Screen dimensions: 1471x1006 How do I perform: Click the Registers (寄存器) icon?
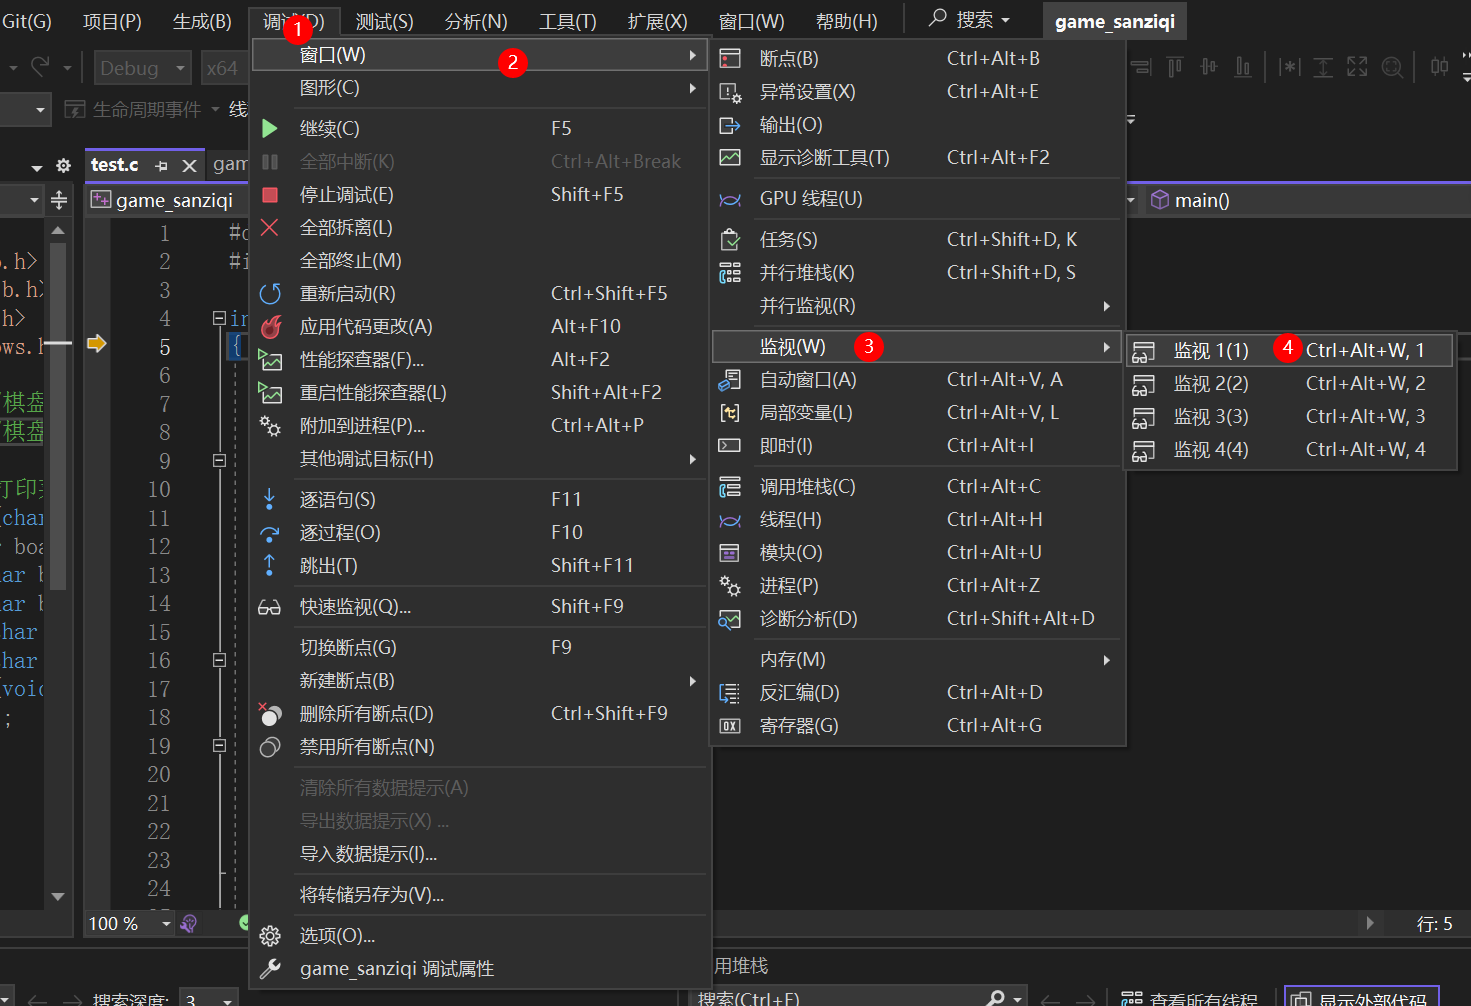click(730, 726)
